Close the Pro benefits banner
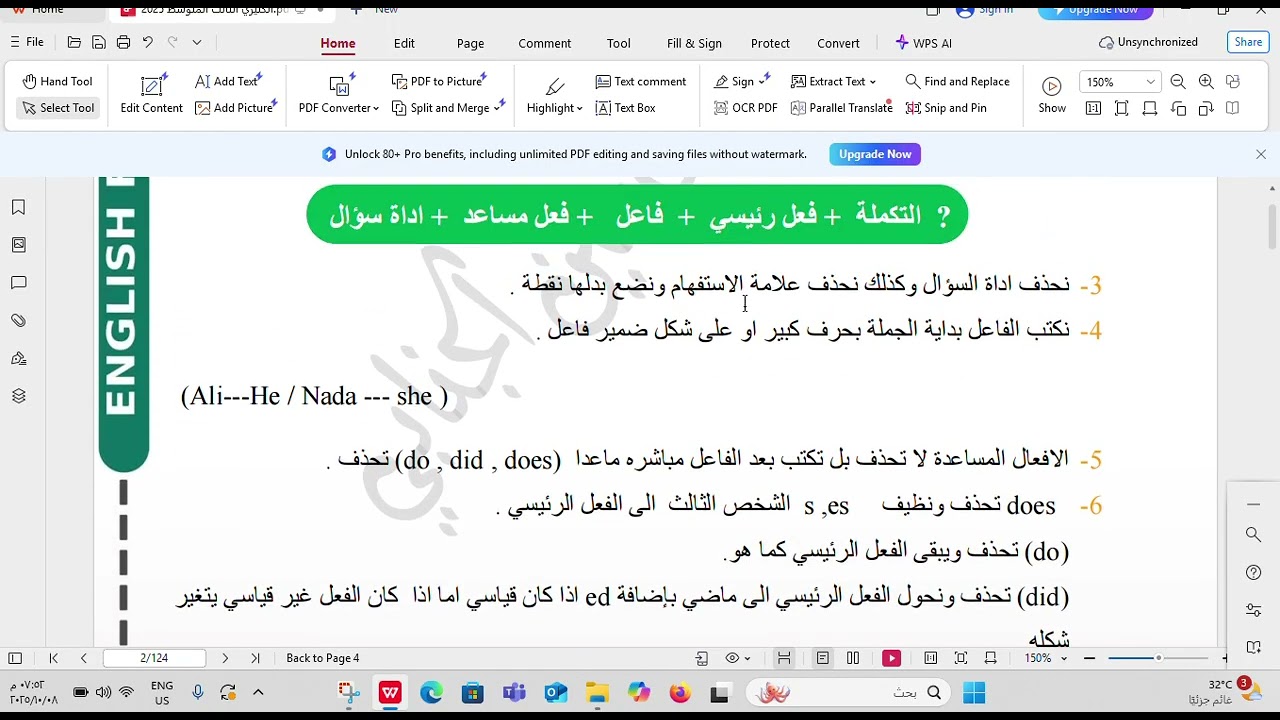 (1261, 154)
